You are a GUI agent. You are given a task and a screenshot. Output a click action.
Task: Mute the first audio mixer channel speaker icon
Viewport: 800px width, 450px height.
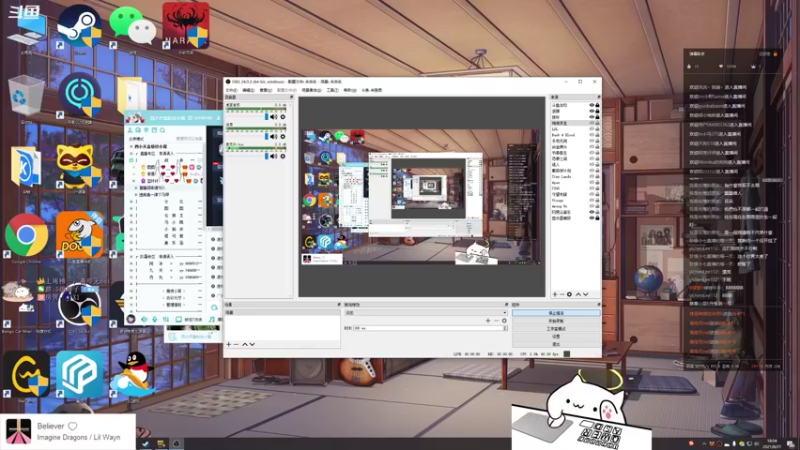[x=273, y=117]
